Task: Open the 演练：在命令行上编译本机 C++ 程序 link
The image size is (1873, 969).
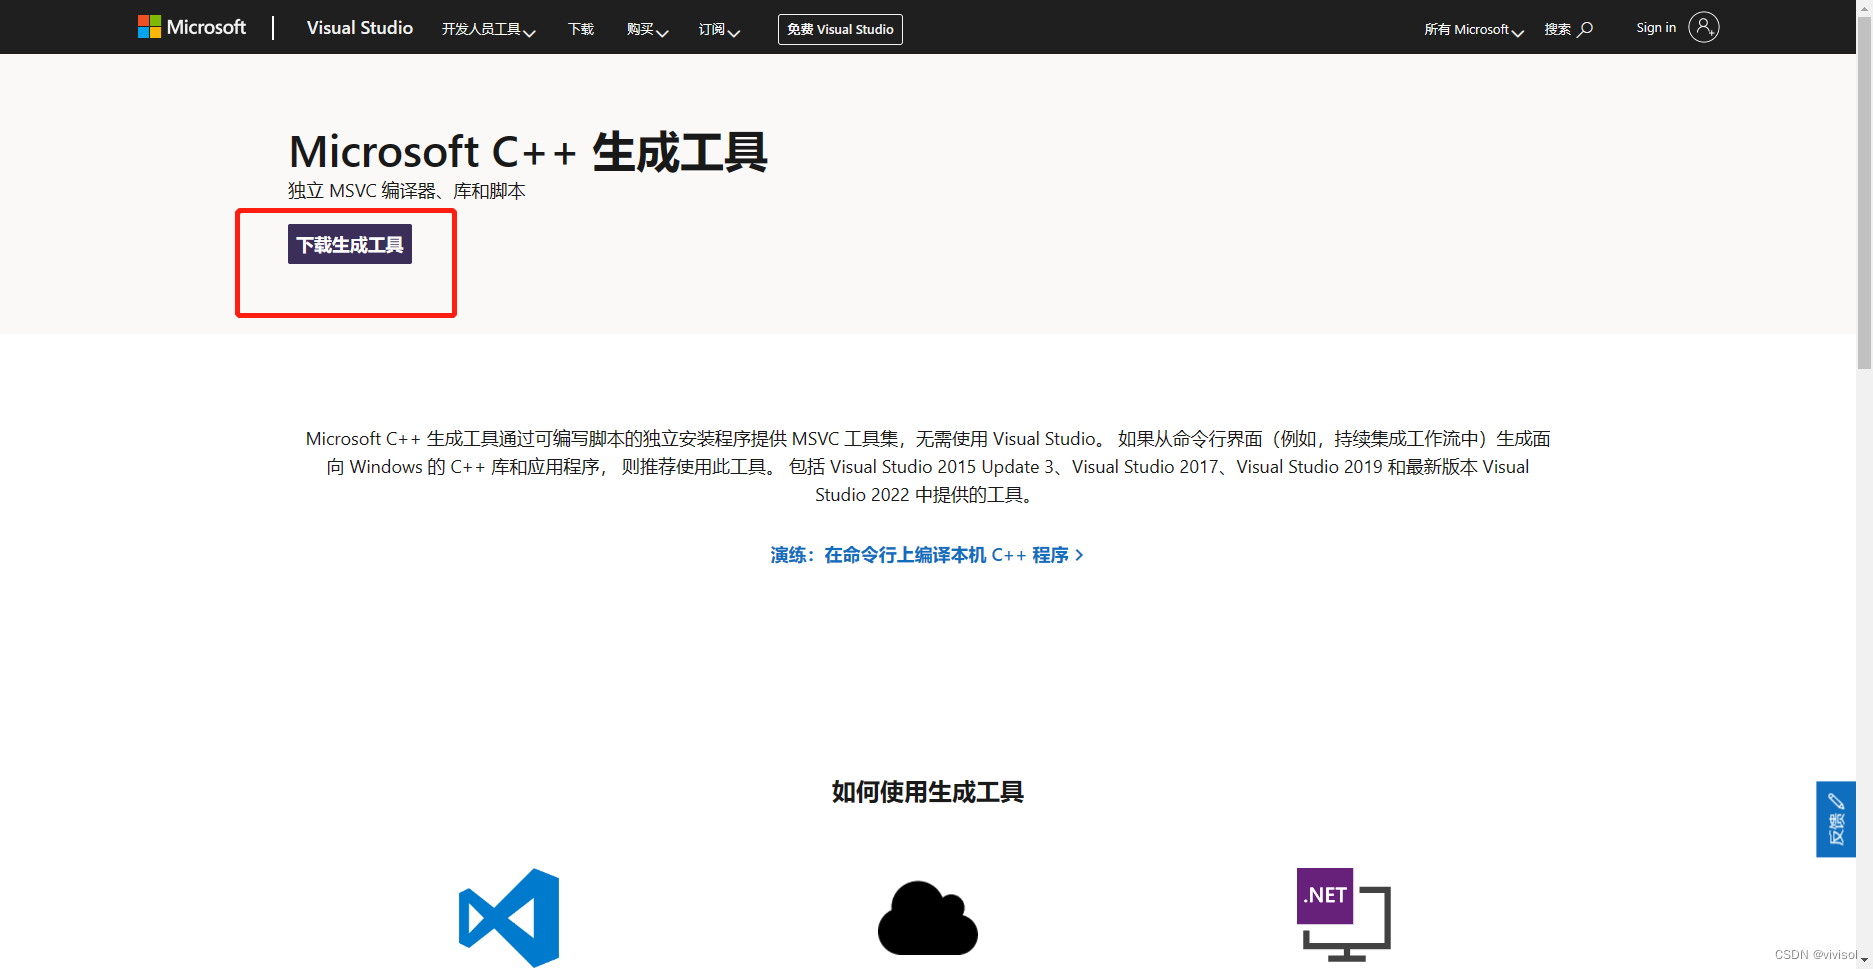Action: pos(927,555)
